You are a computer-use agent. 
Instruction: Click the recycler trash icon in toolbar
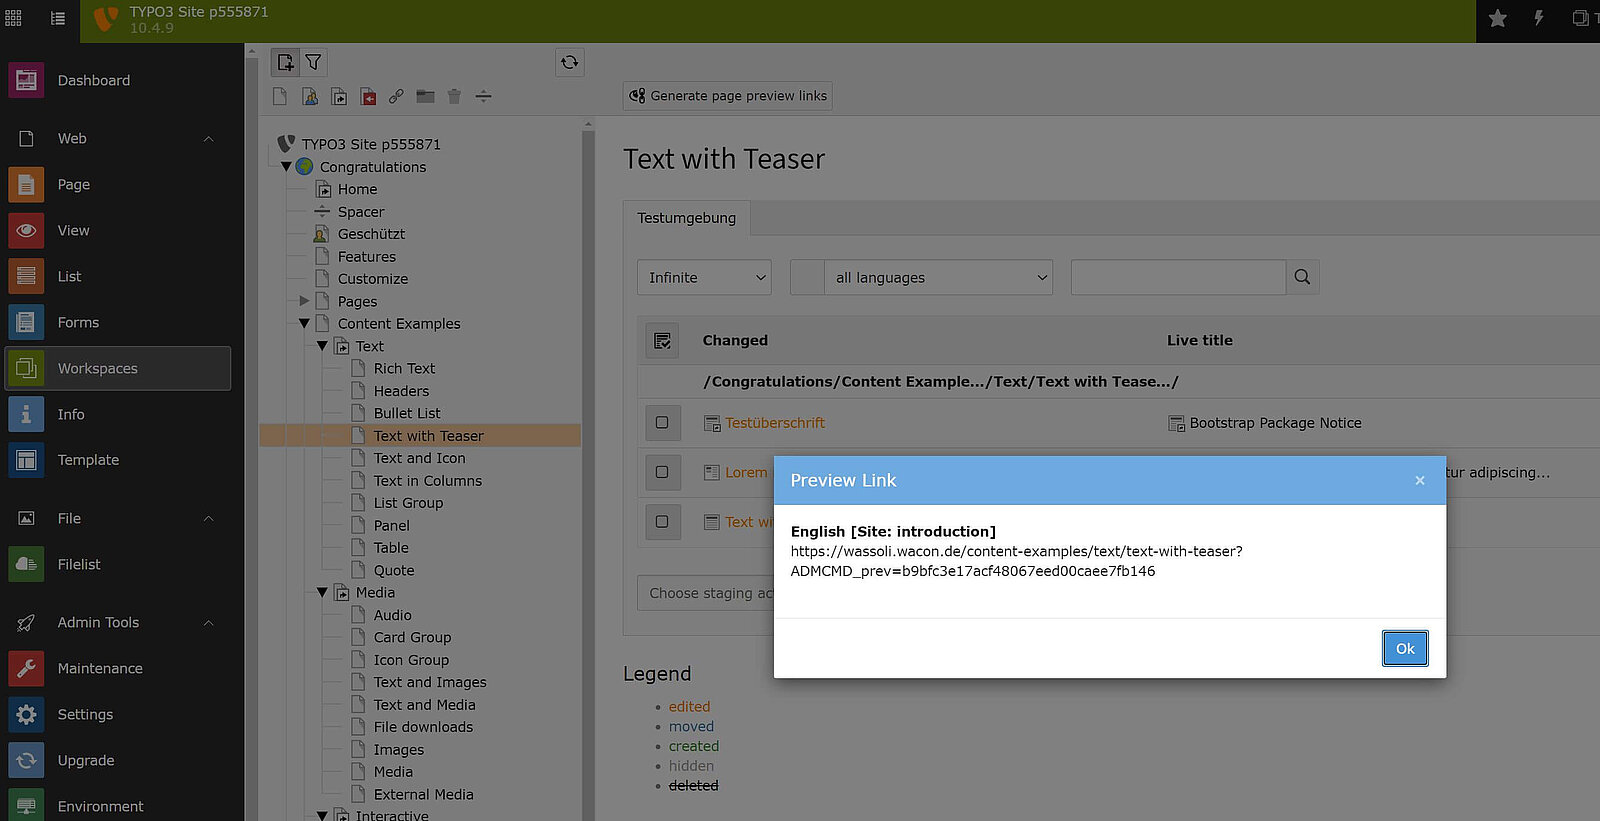click(x=454, y=96)
